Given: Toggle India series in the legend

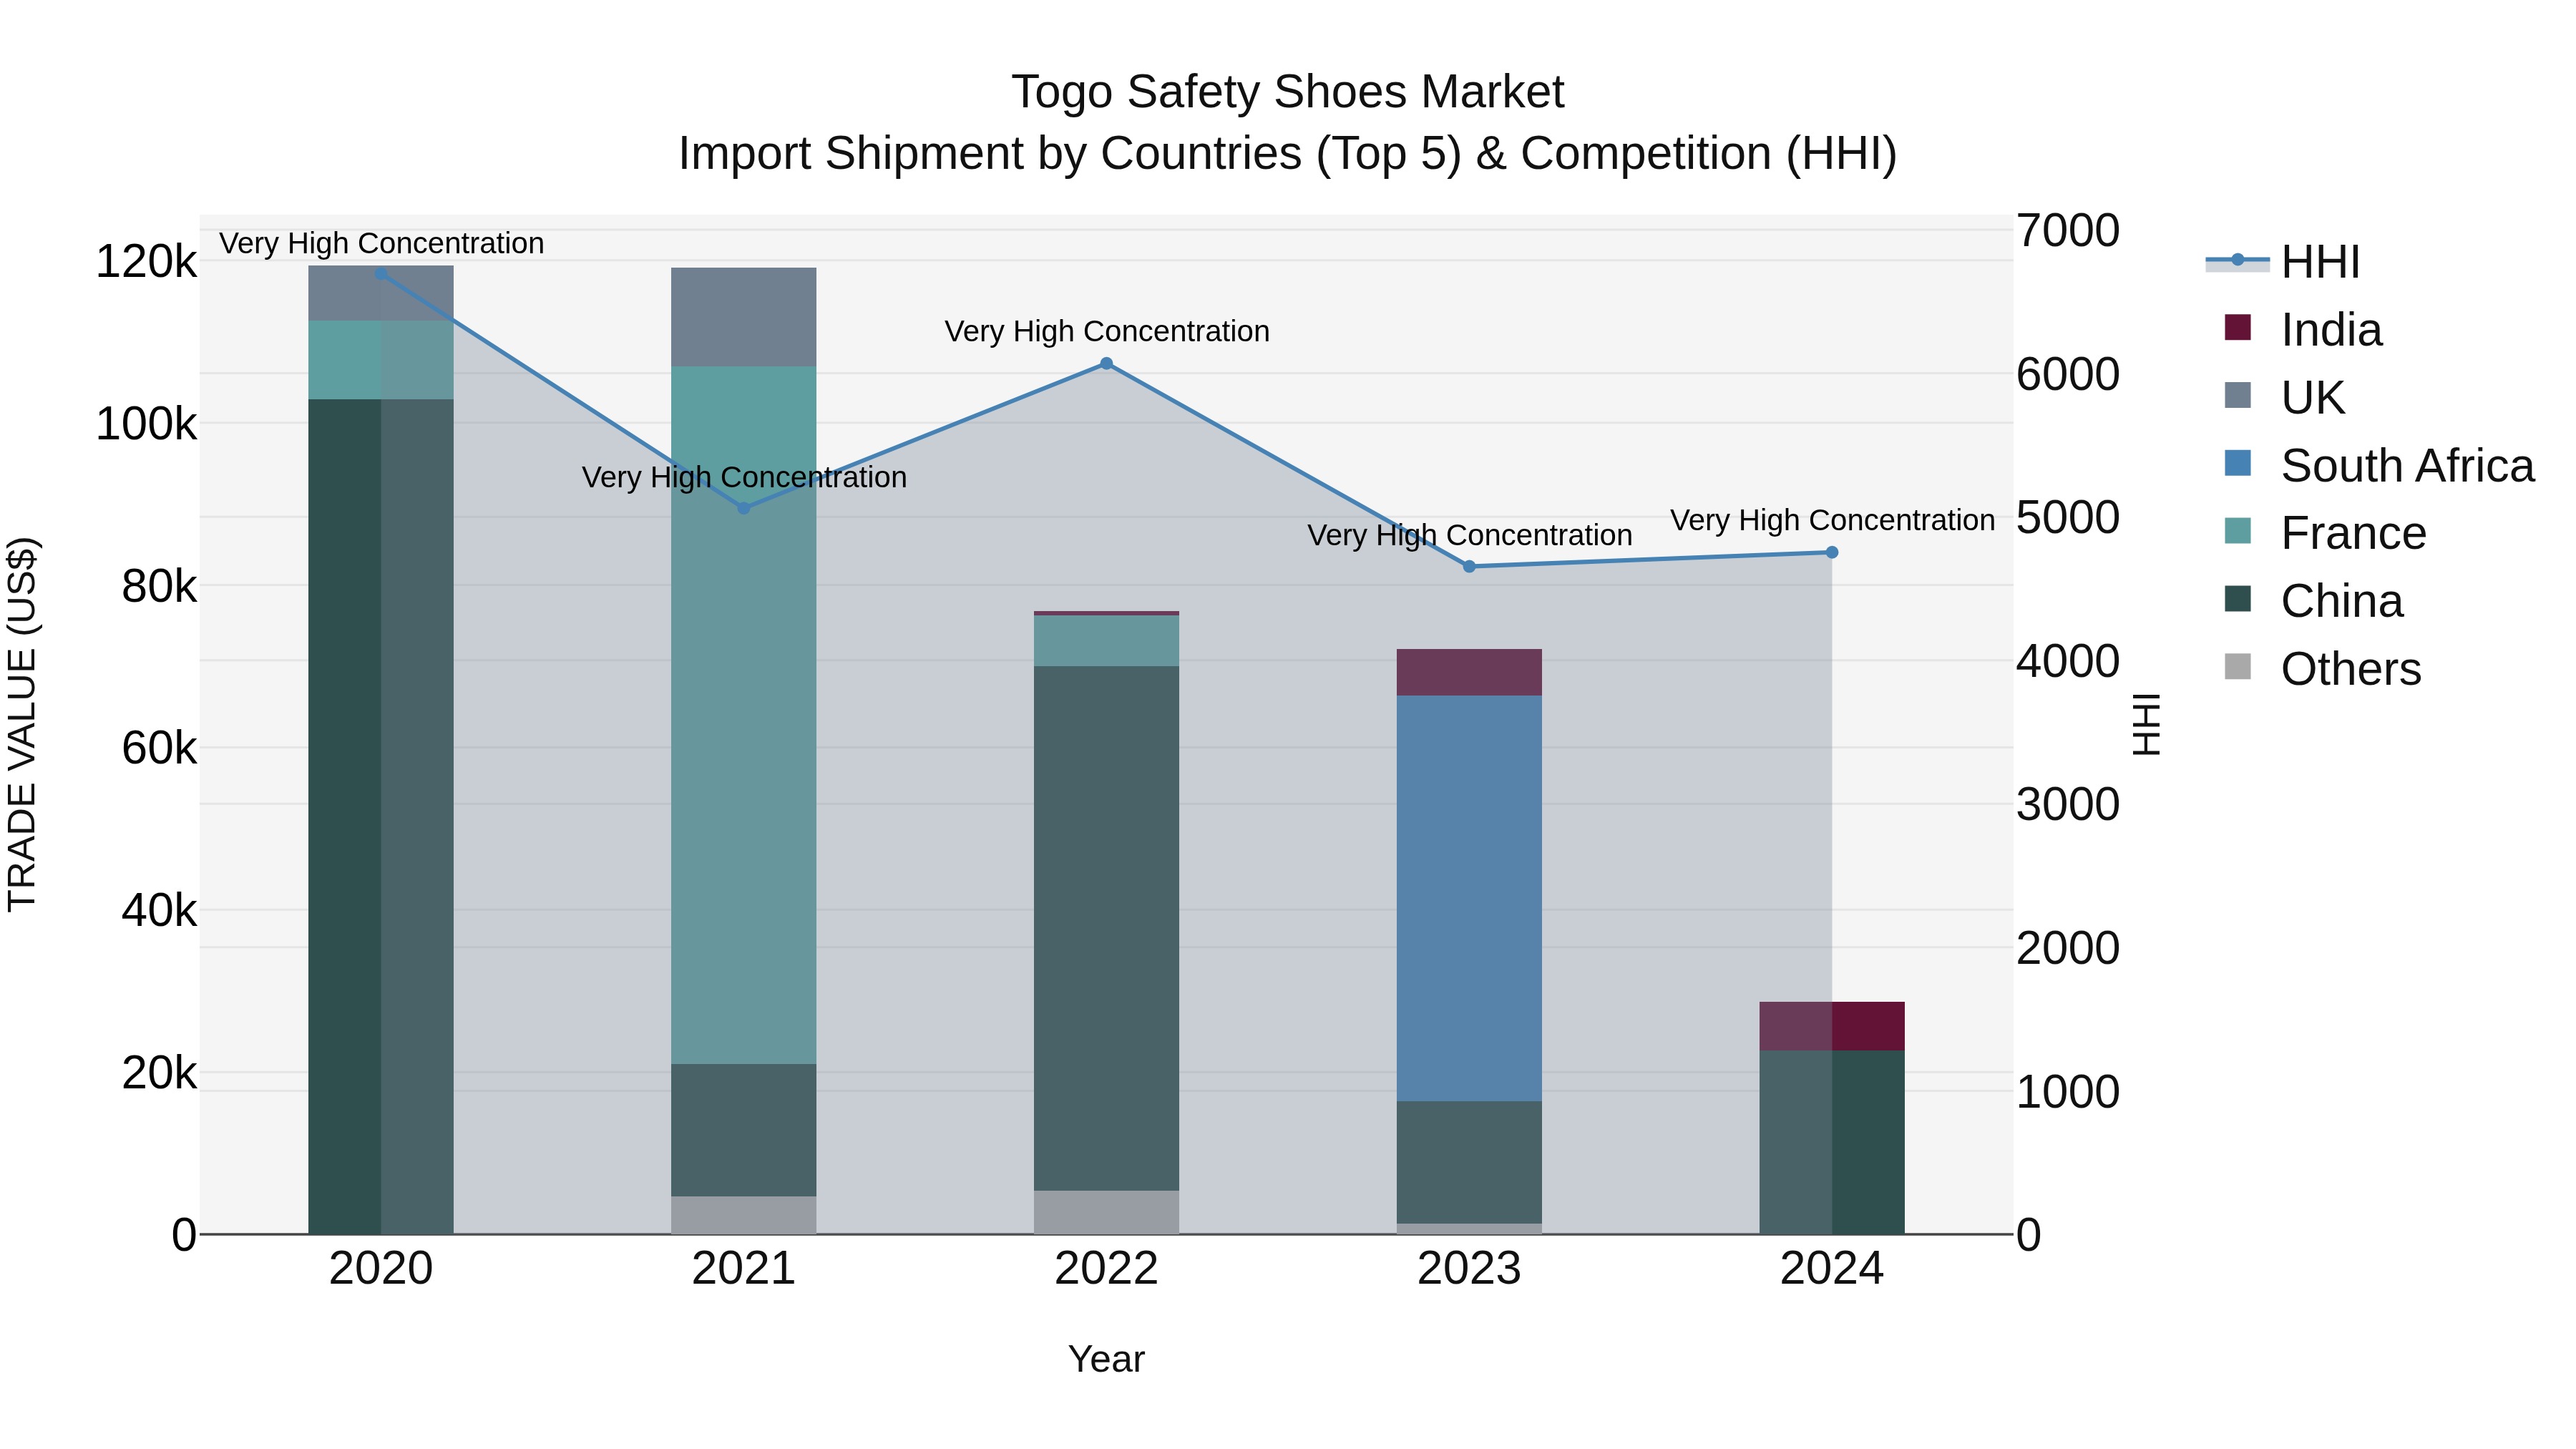Looking at the screenshot, I should point(2304,329).
